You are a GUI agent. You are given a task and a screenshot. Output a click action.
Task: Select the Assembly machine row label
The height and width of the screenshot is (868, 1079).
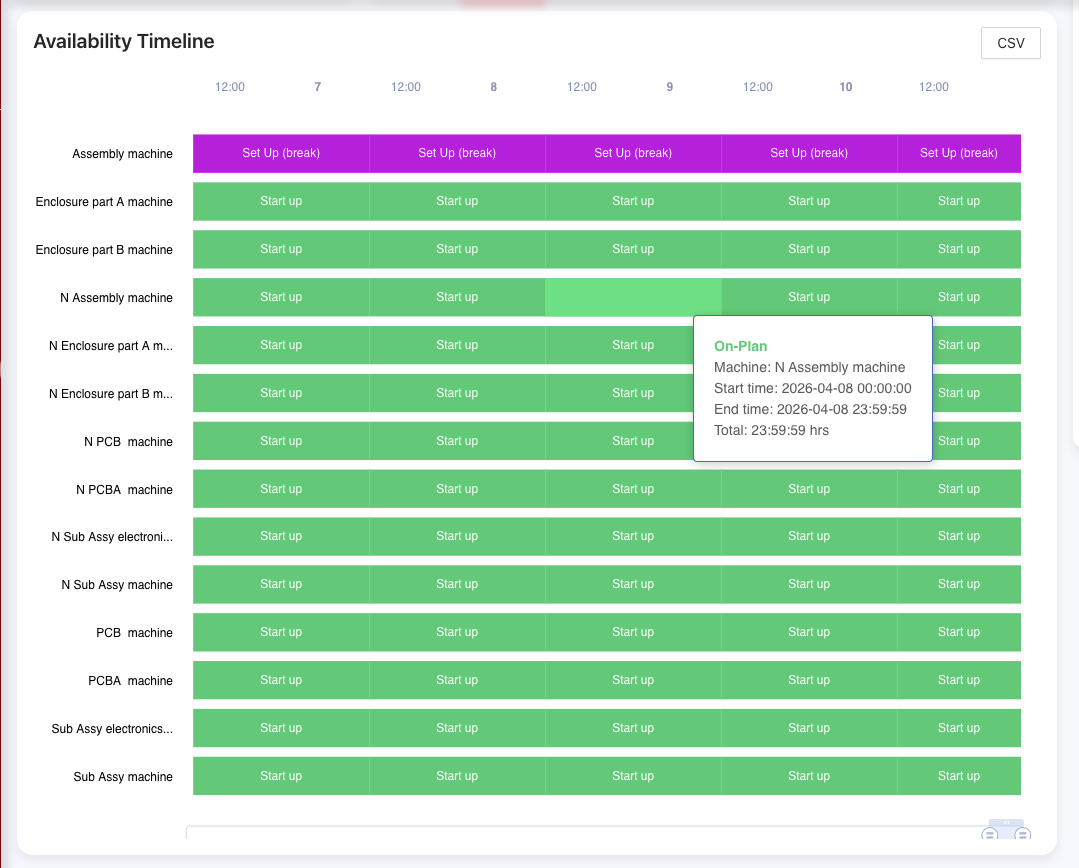[122, 154]
